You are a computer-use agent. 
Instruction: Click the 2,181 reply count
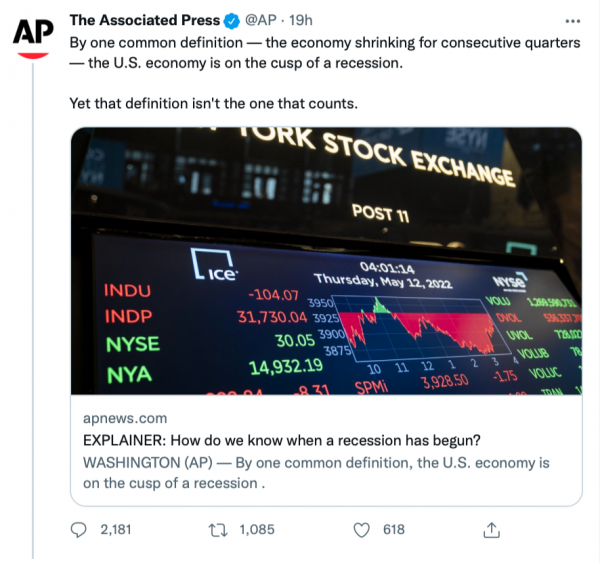[x=116, y=530]
